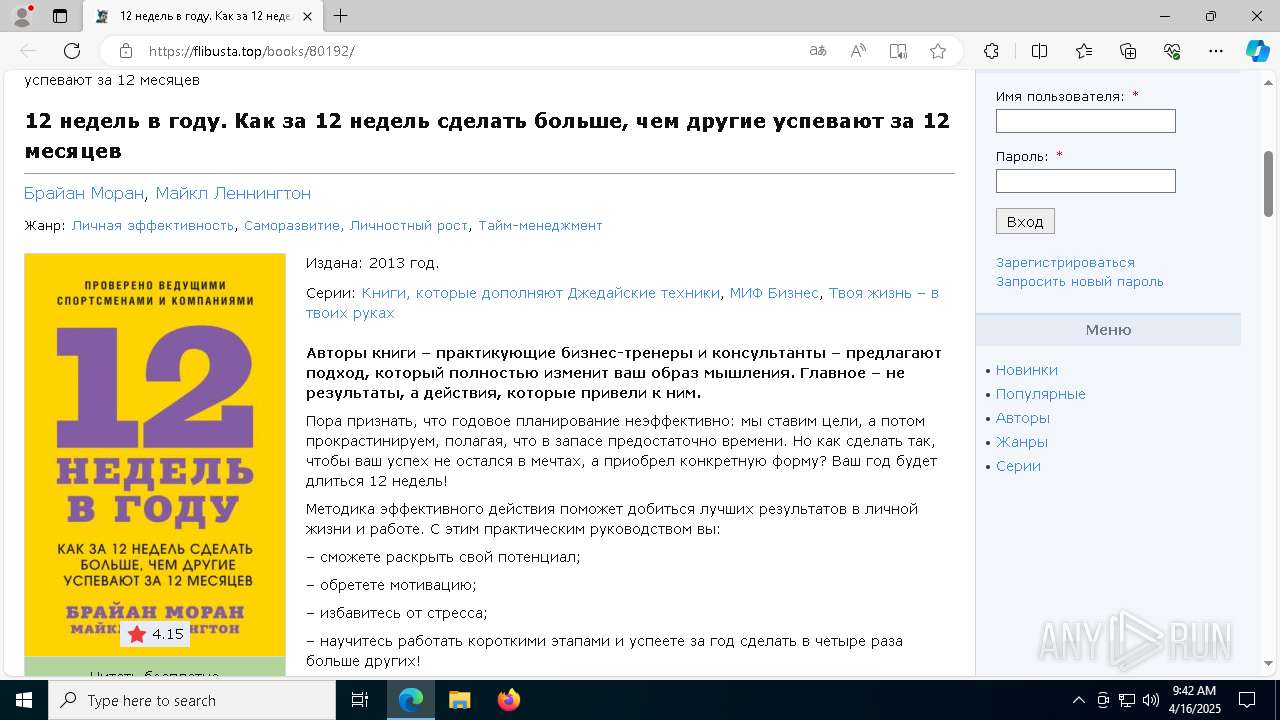Open the tab actions menu icon
This screenshot has height=720, width=1280.
(60, 16)
